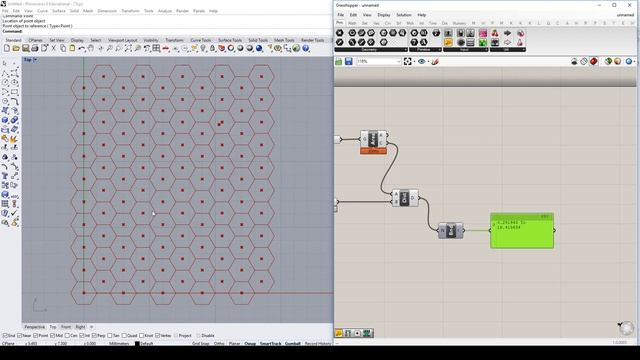Screen dimensions: 640x360
Task: Click the Area component on Grasshopper canvas
Action: click(x=373, y=139)
